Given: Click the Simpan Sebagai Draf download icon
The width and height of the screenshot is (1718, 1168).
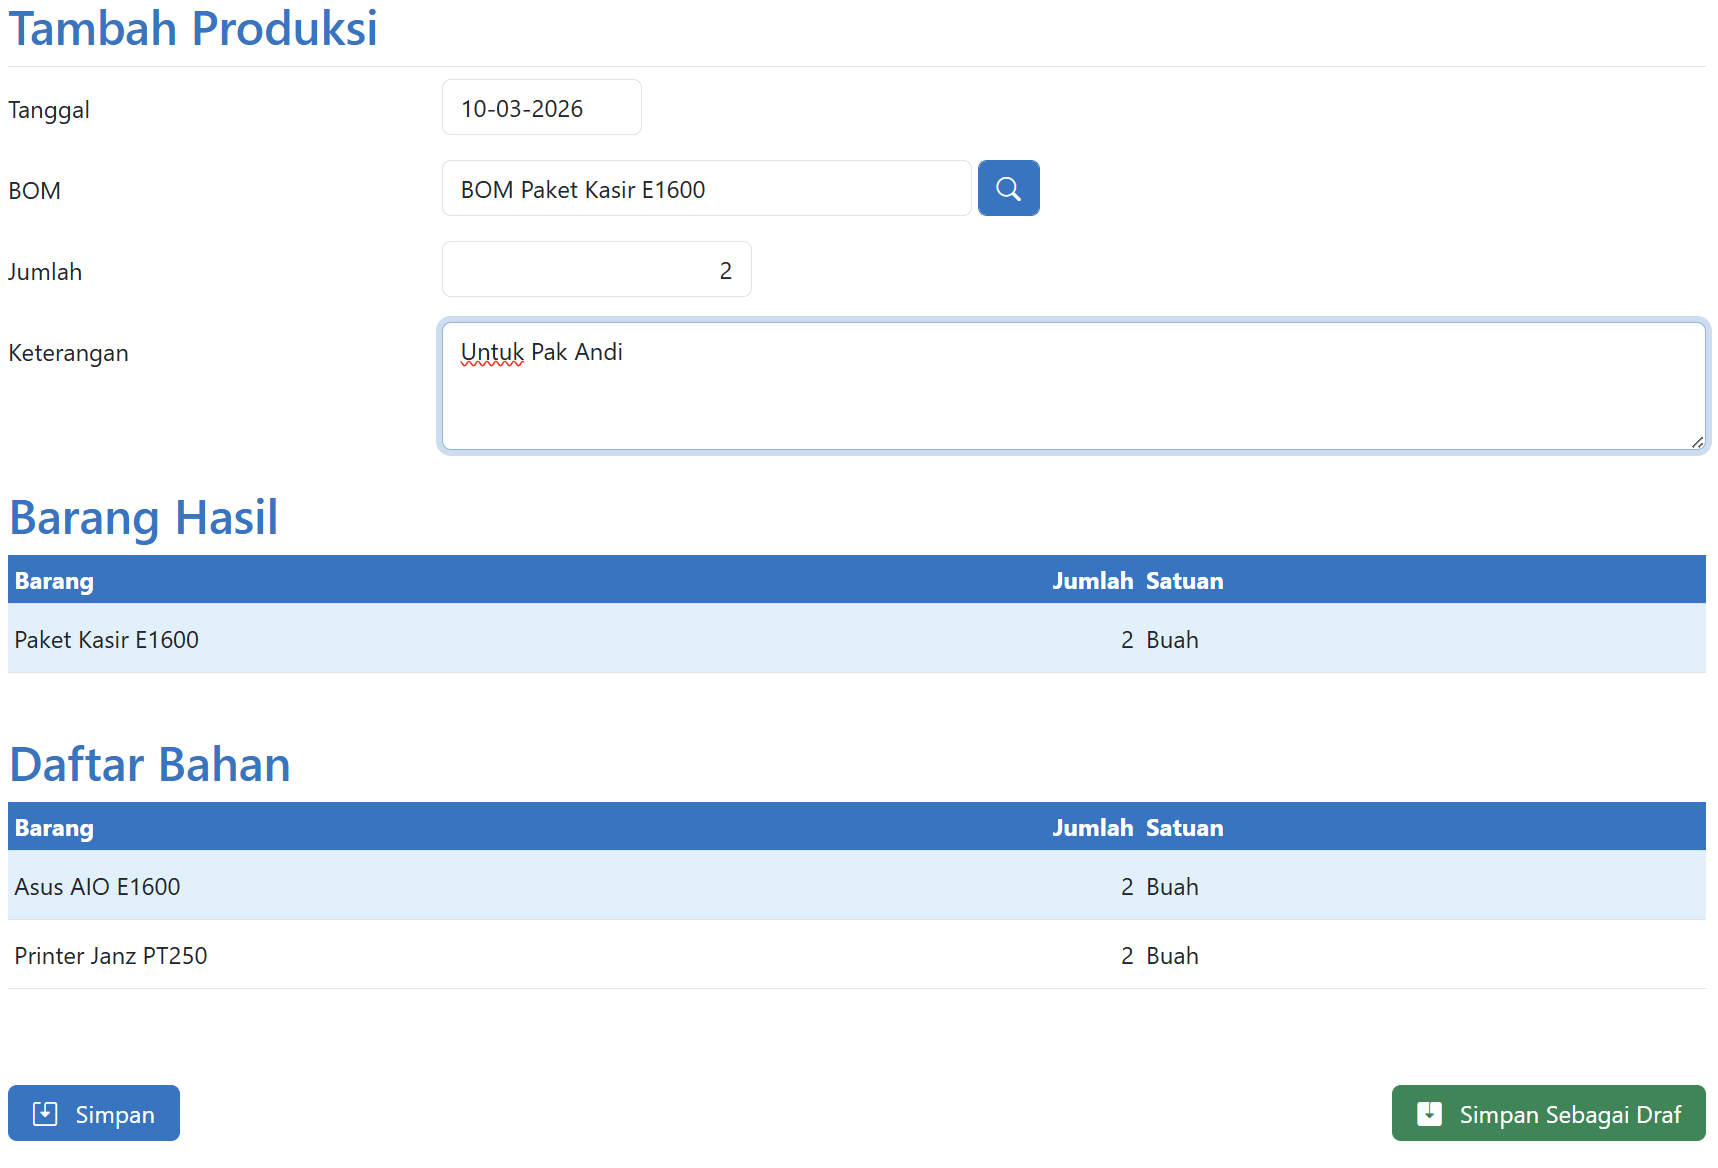Looking at the screenshot, I should point(1430,1114).
